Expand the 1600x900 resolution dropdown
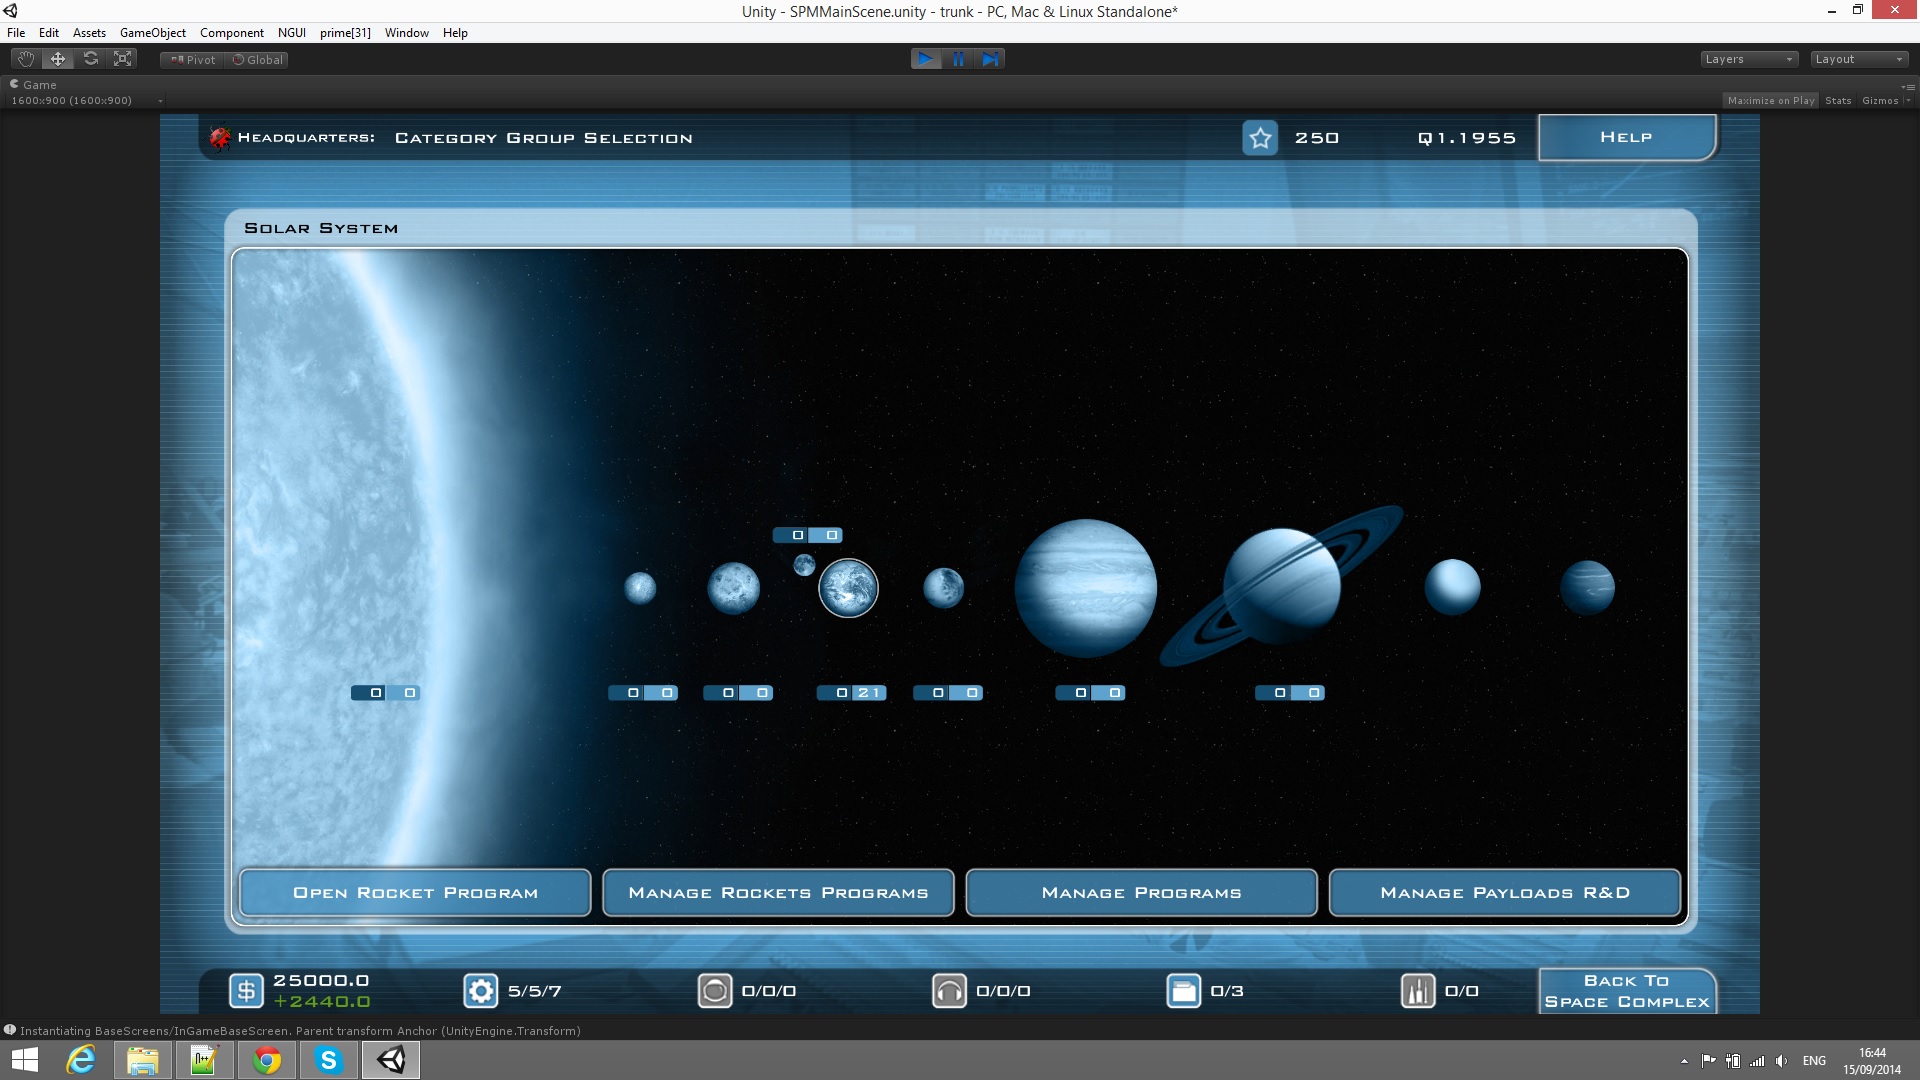 pyautogui.click(x=86, y=100)
